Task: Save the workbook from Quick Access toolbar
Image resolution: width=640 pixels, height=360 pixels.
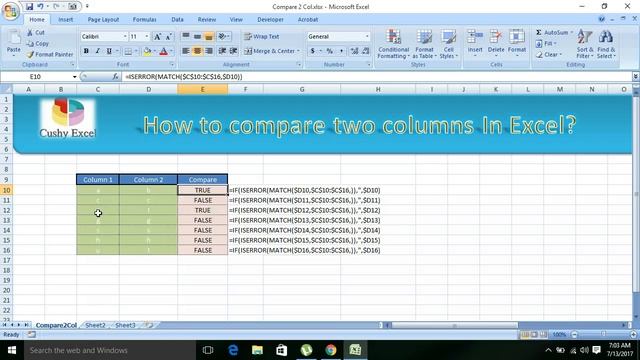Action: click(29, 7)
